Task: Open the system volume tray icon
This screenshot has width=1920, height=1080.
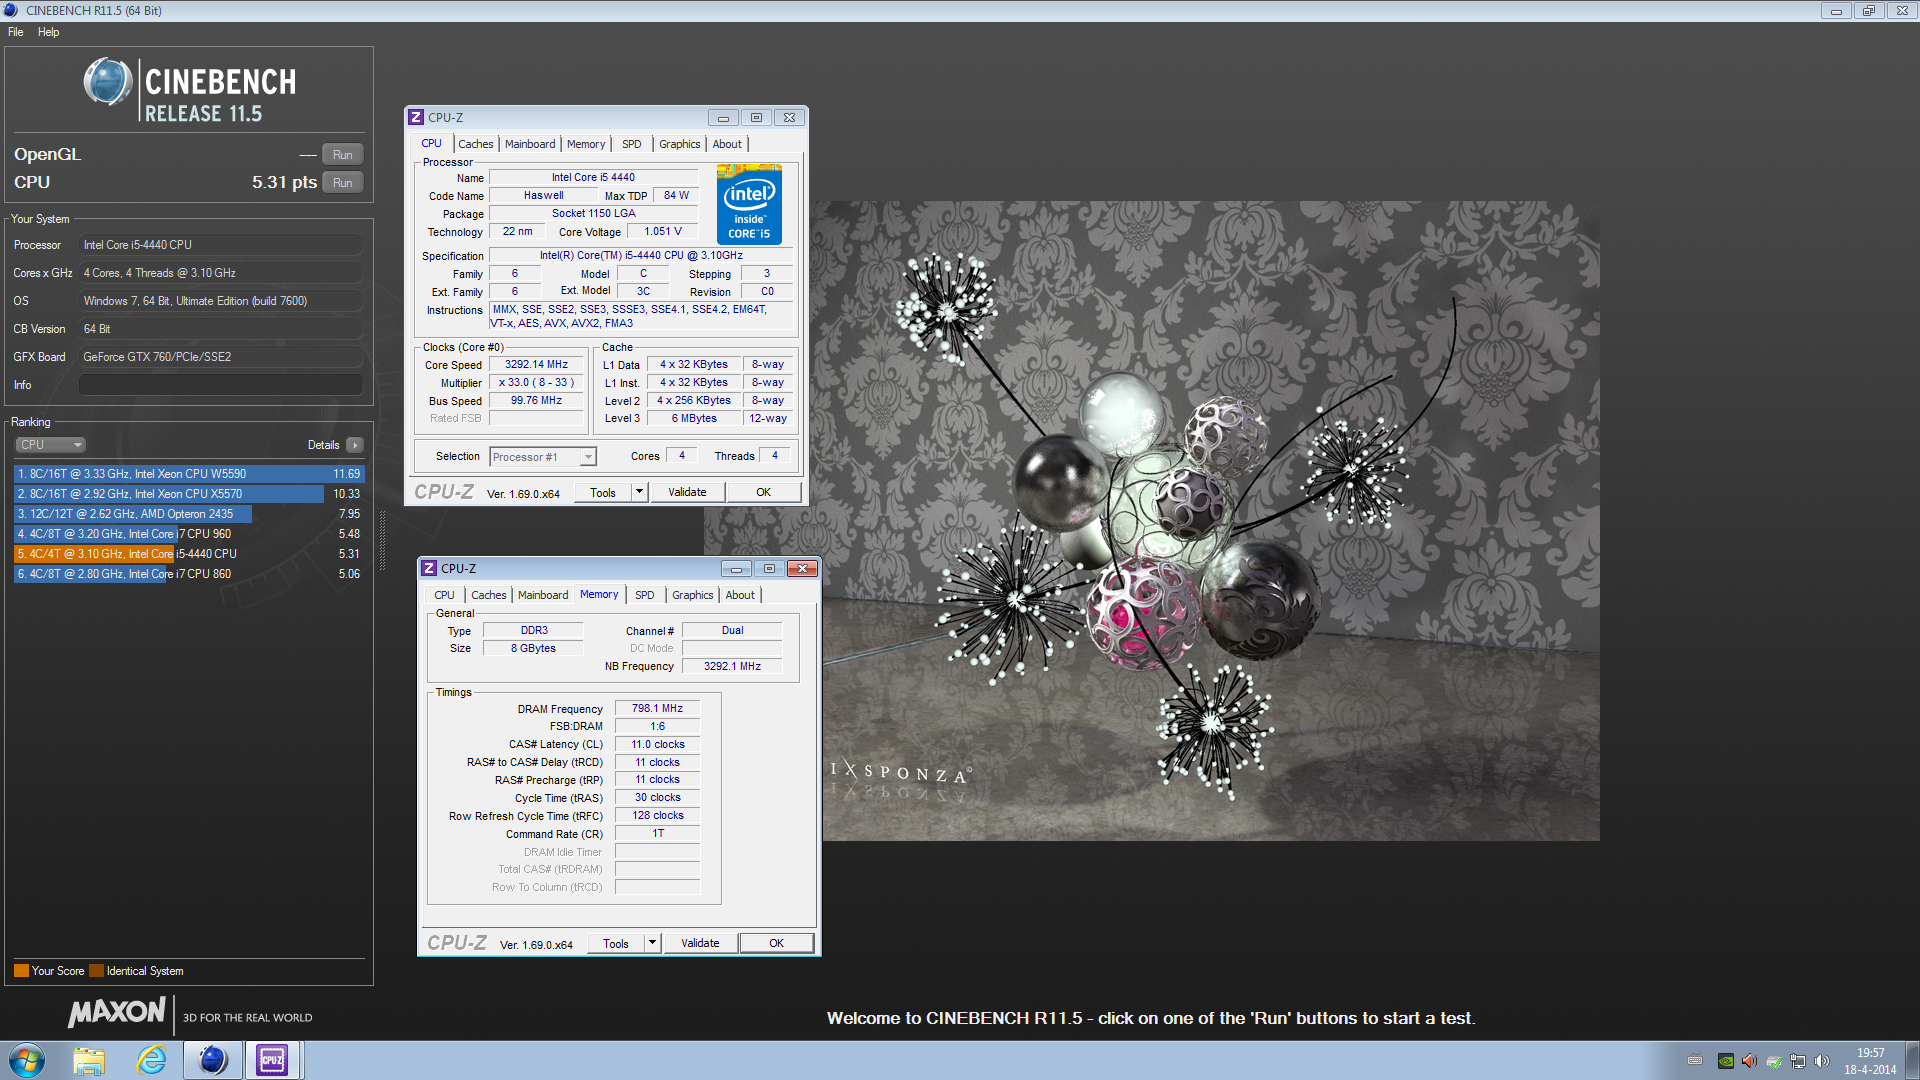Action: pos(1822,1061)
